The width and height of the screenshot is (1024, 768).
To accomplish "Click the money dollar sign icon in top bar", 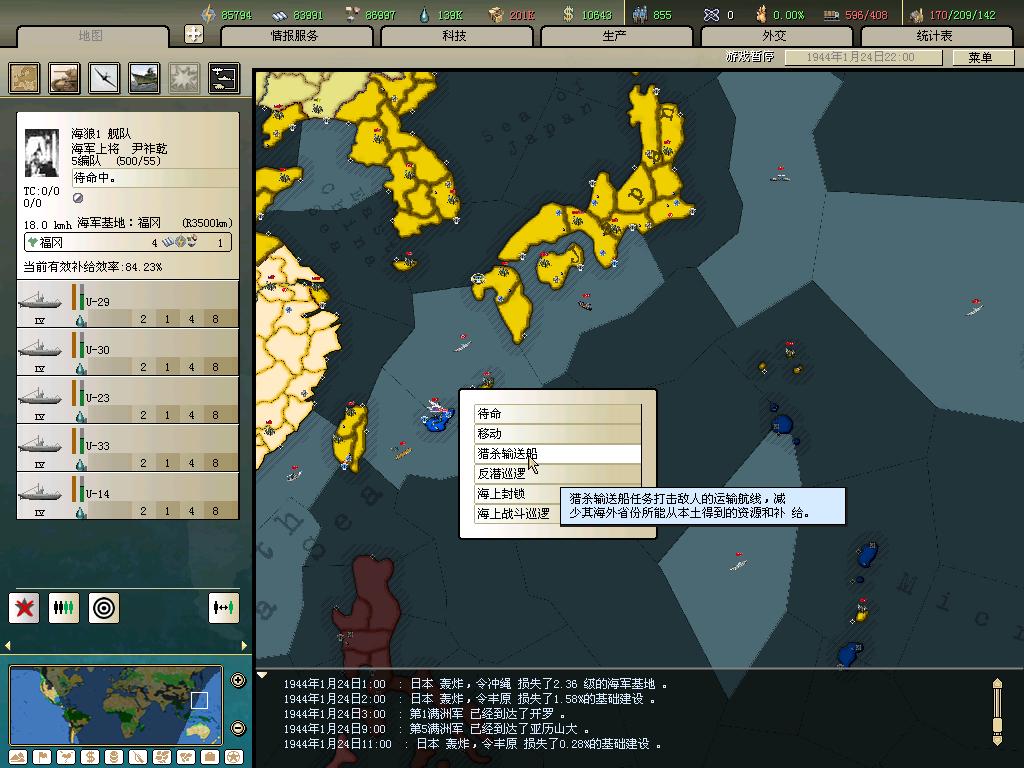I will pos(569,14).
